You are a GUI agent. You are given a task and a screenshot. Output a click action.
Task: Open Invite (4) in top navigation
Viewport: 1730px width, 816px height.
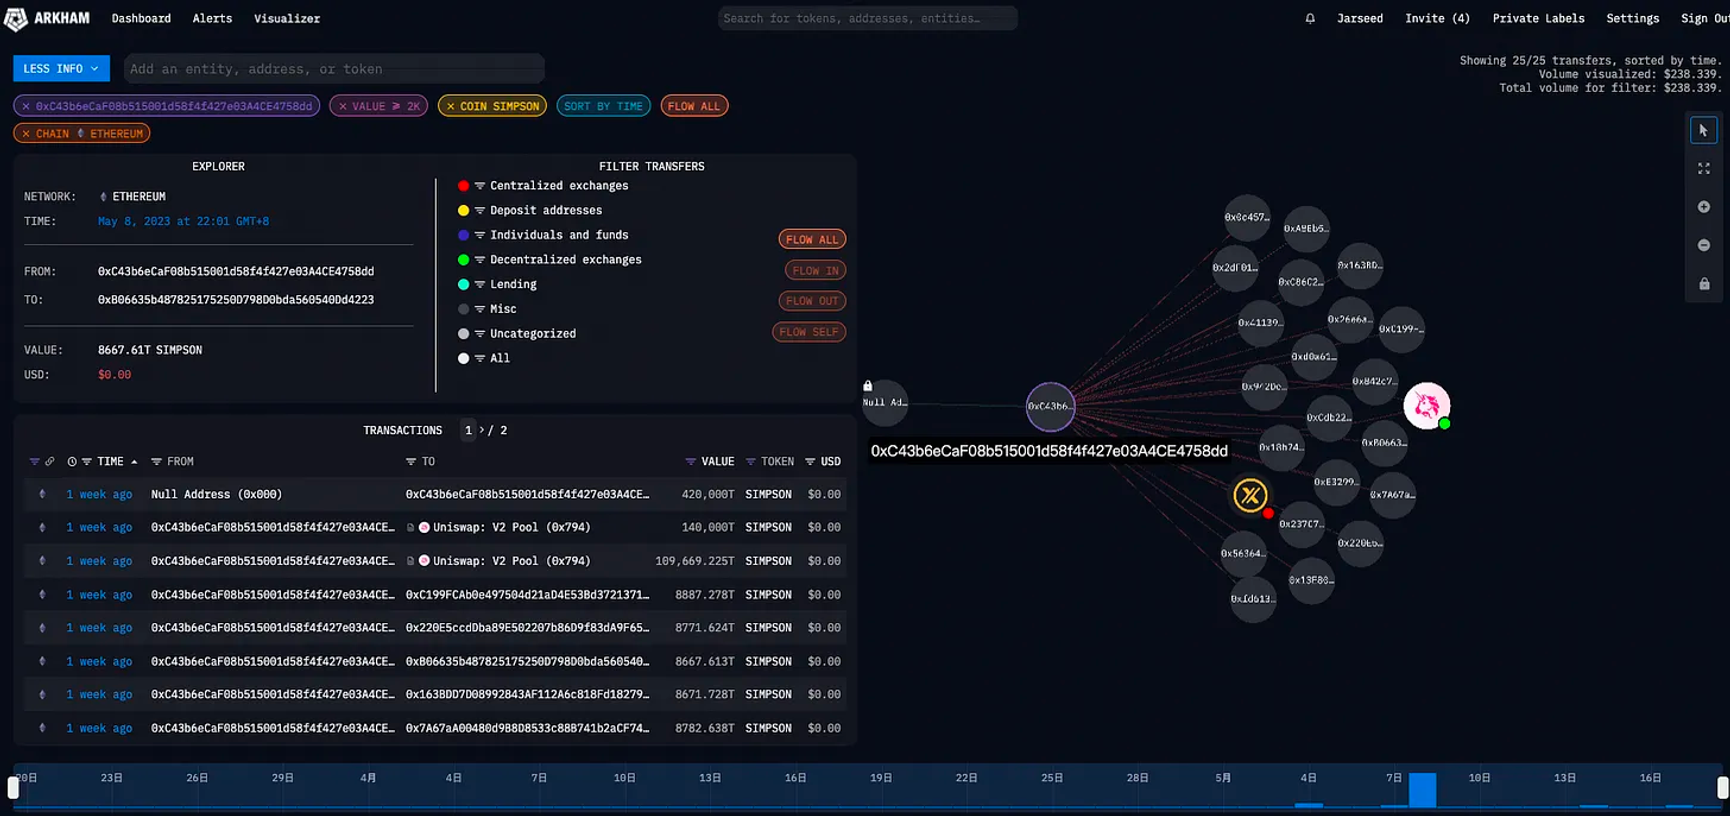click(1437, 19)
